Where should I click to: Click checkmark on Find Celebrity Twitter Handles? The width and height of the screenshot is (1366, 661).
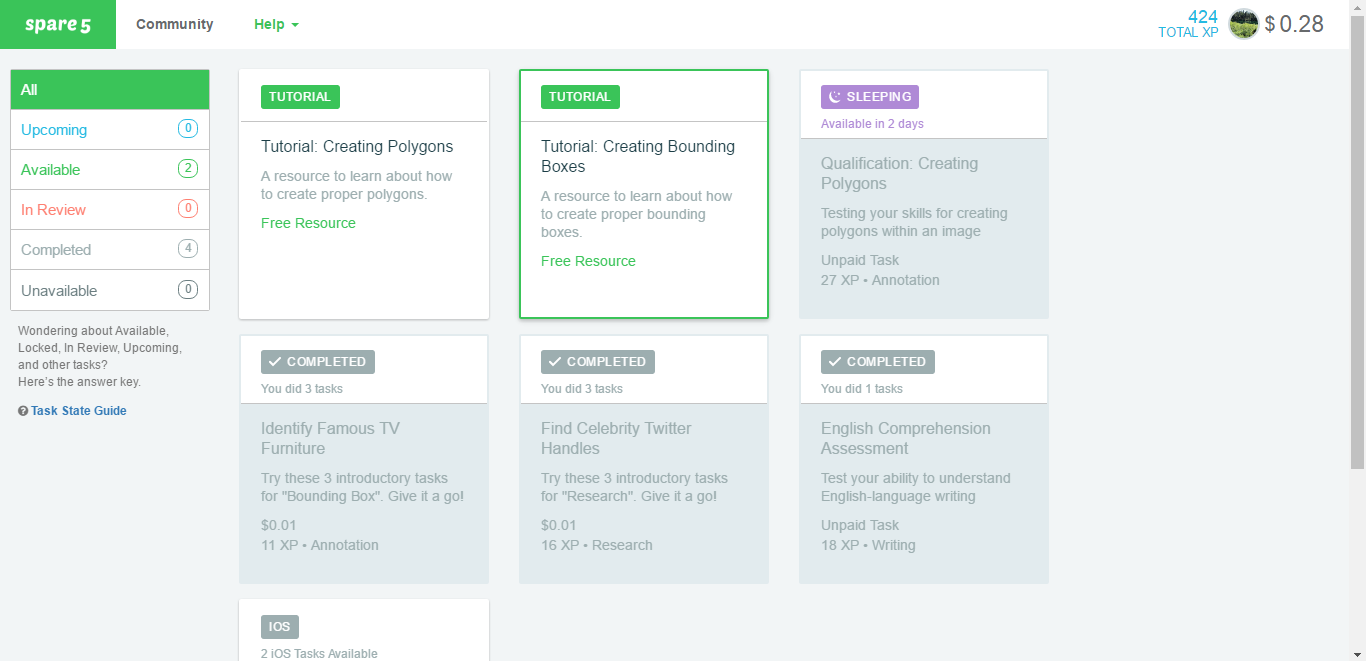tap(555, 362)
